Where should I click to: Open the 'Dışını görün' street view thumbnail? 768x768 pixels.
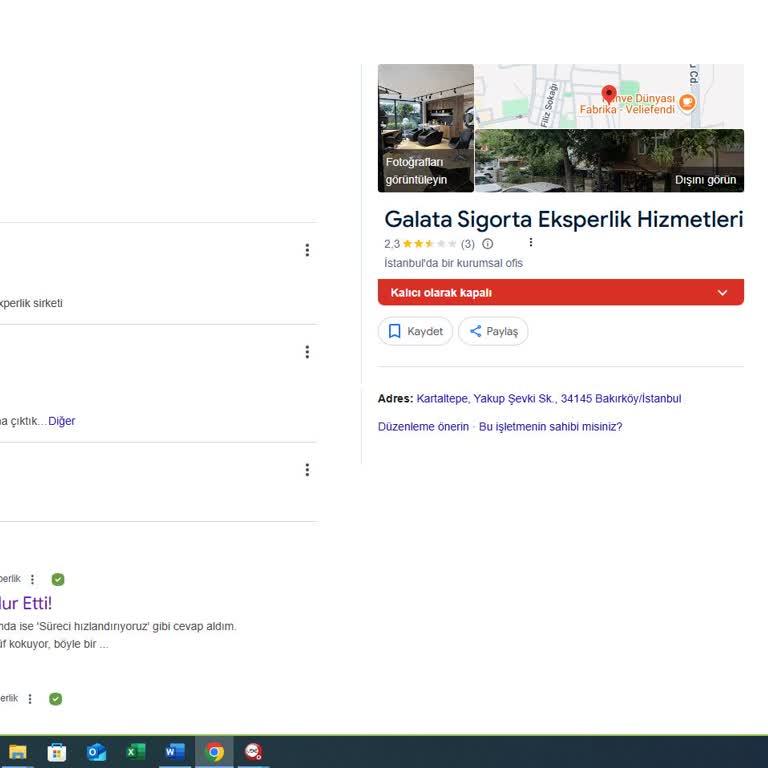609,161
